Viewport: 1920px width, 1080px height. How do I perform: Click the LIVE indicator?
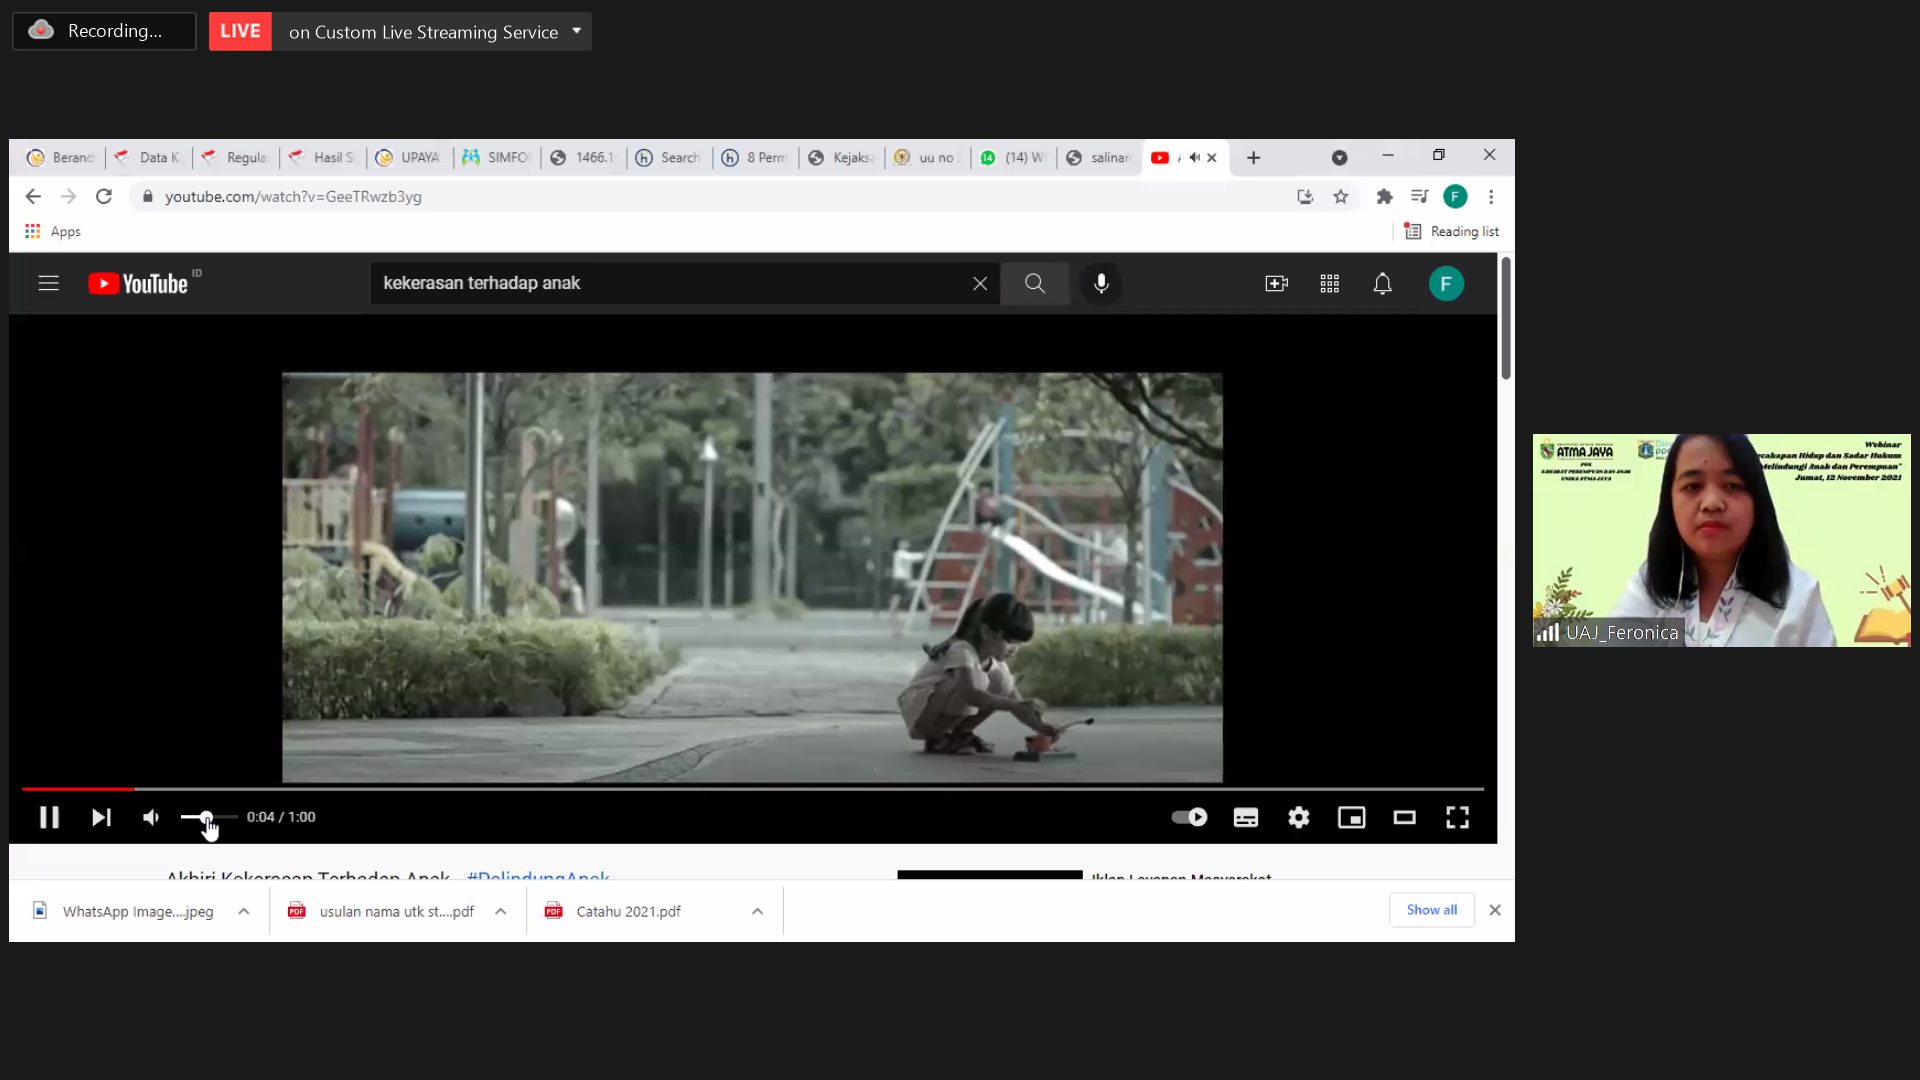240,31
